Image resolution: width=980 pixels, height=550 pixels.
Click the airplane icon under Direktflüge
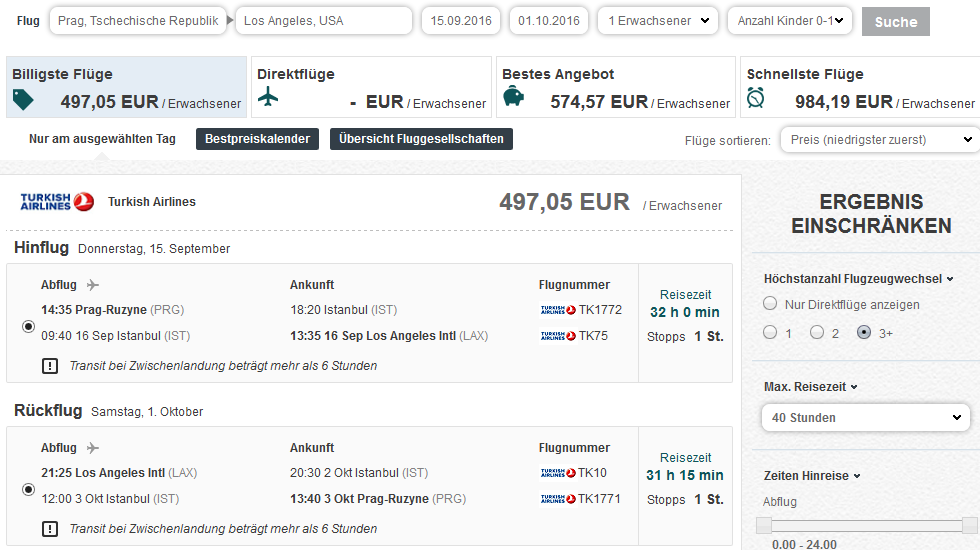click(x=268, y=97)
